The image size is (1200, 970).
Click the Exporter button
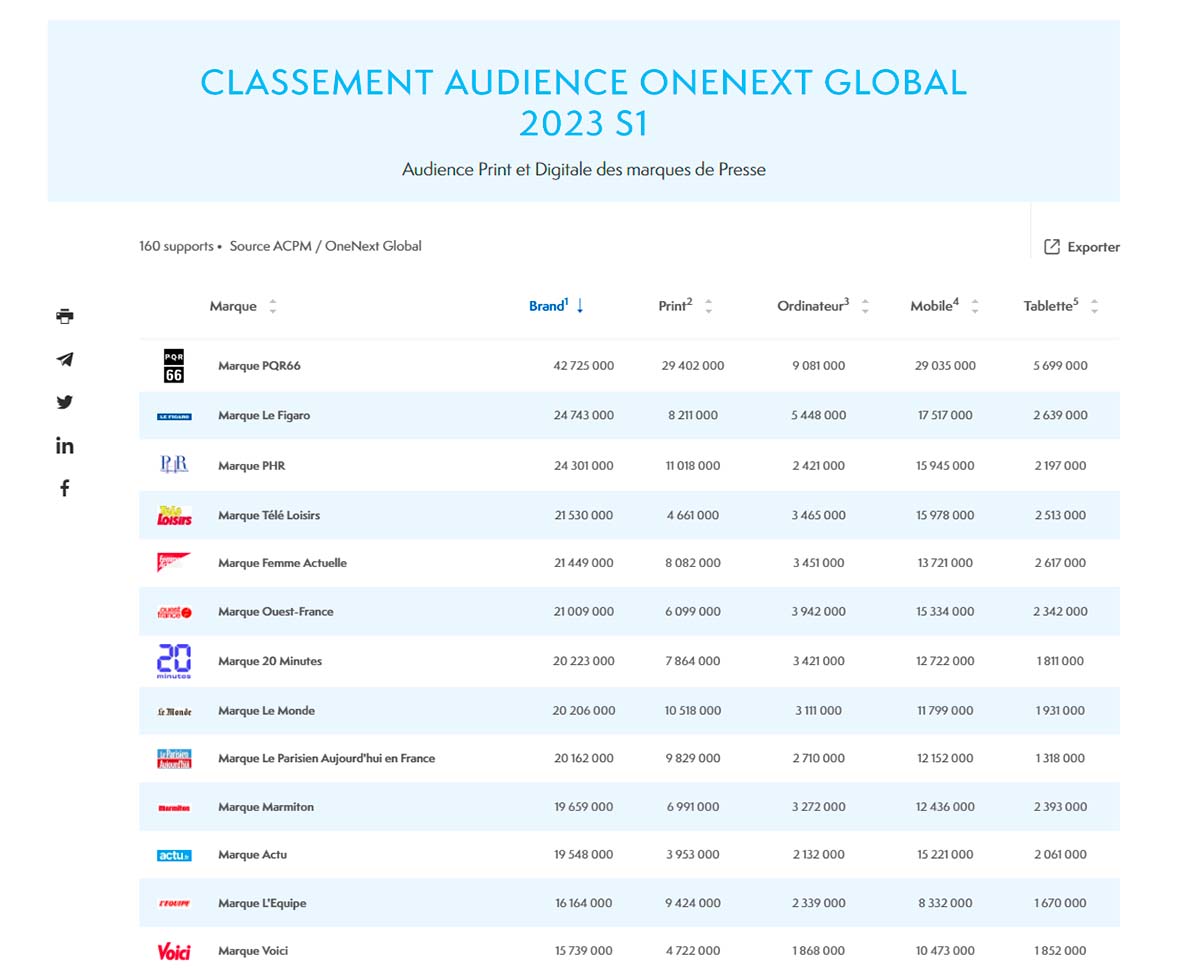[x=1081, y=247]
